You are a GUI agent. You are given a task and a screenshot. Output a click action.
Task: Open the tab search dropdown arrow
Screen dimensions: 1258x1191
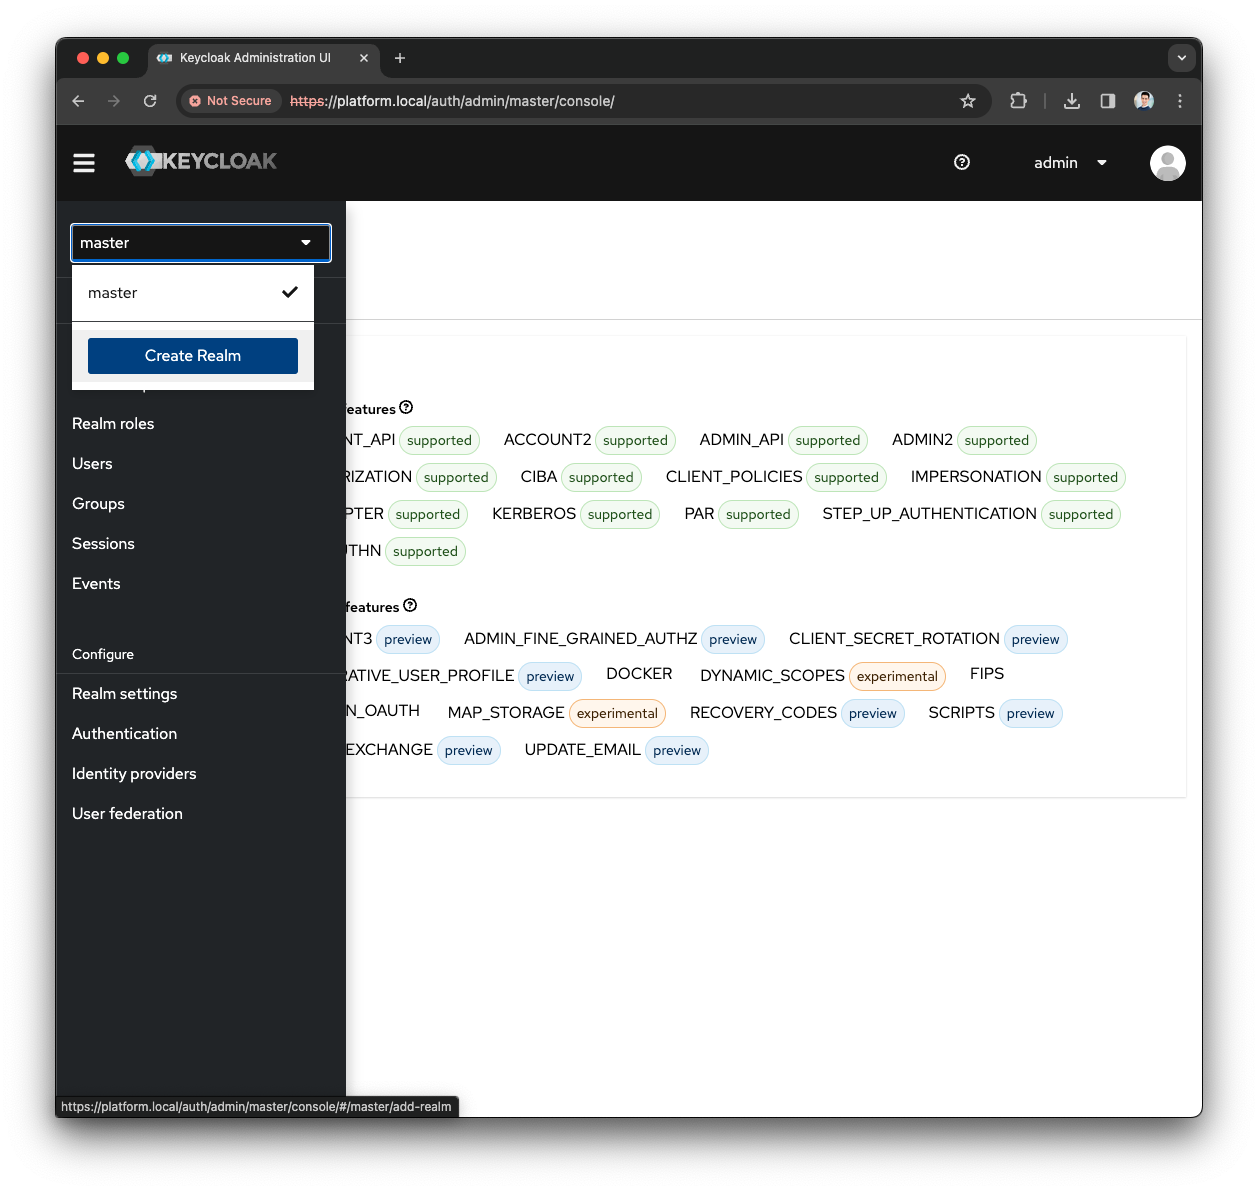pos(1182,58)
